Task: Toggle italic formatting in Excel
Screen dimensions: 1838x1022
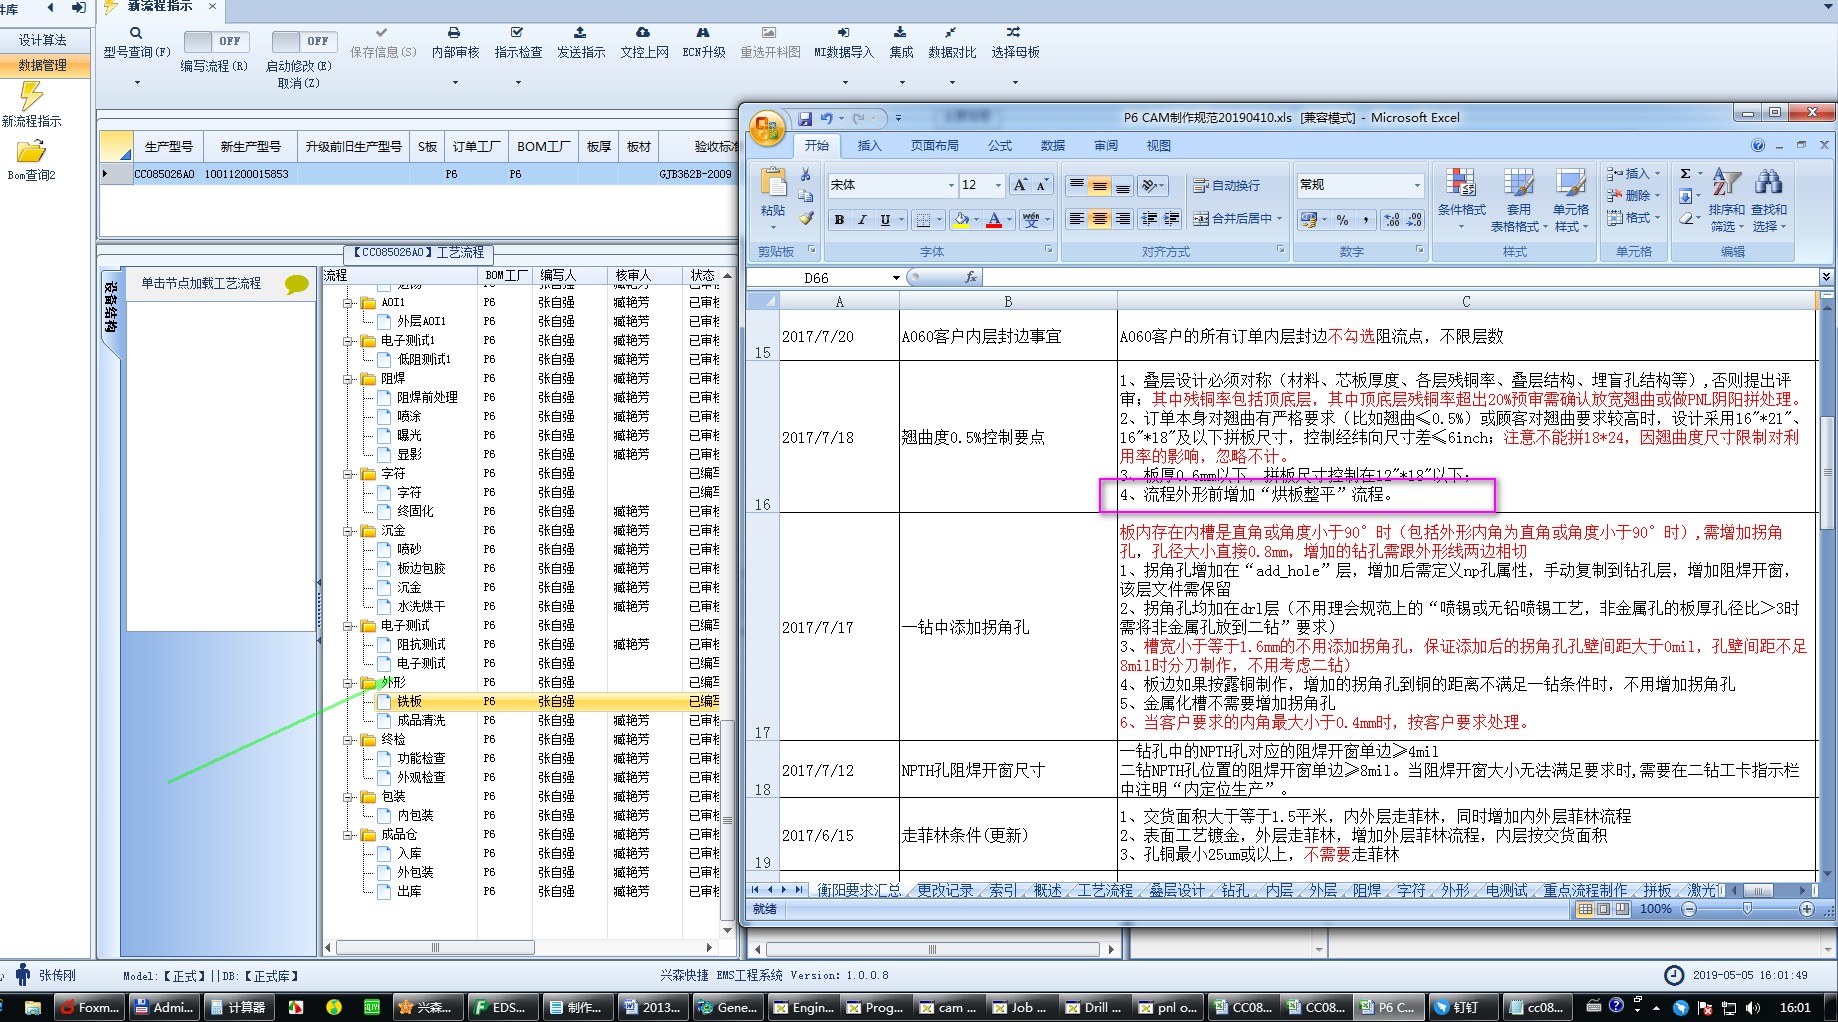Action: point(861,220)
